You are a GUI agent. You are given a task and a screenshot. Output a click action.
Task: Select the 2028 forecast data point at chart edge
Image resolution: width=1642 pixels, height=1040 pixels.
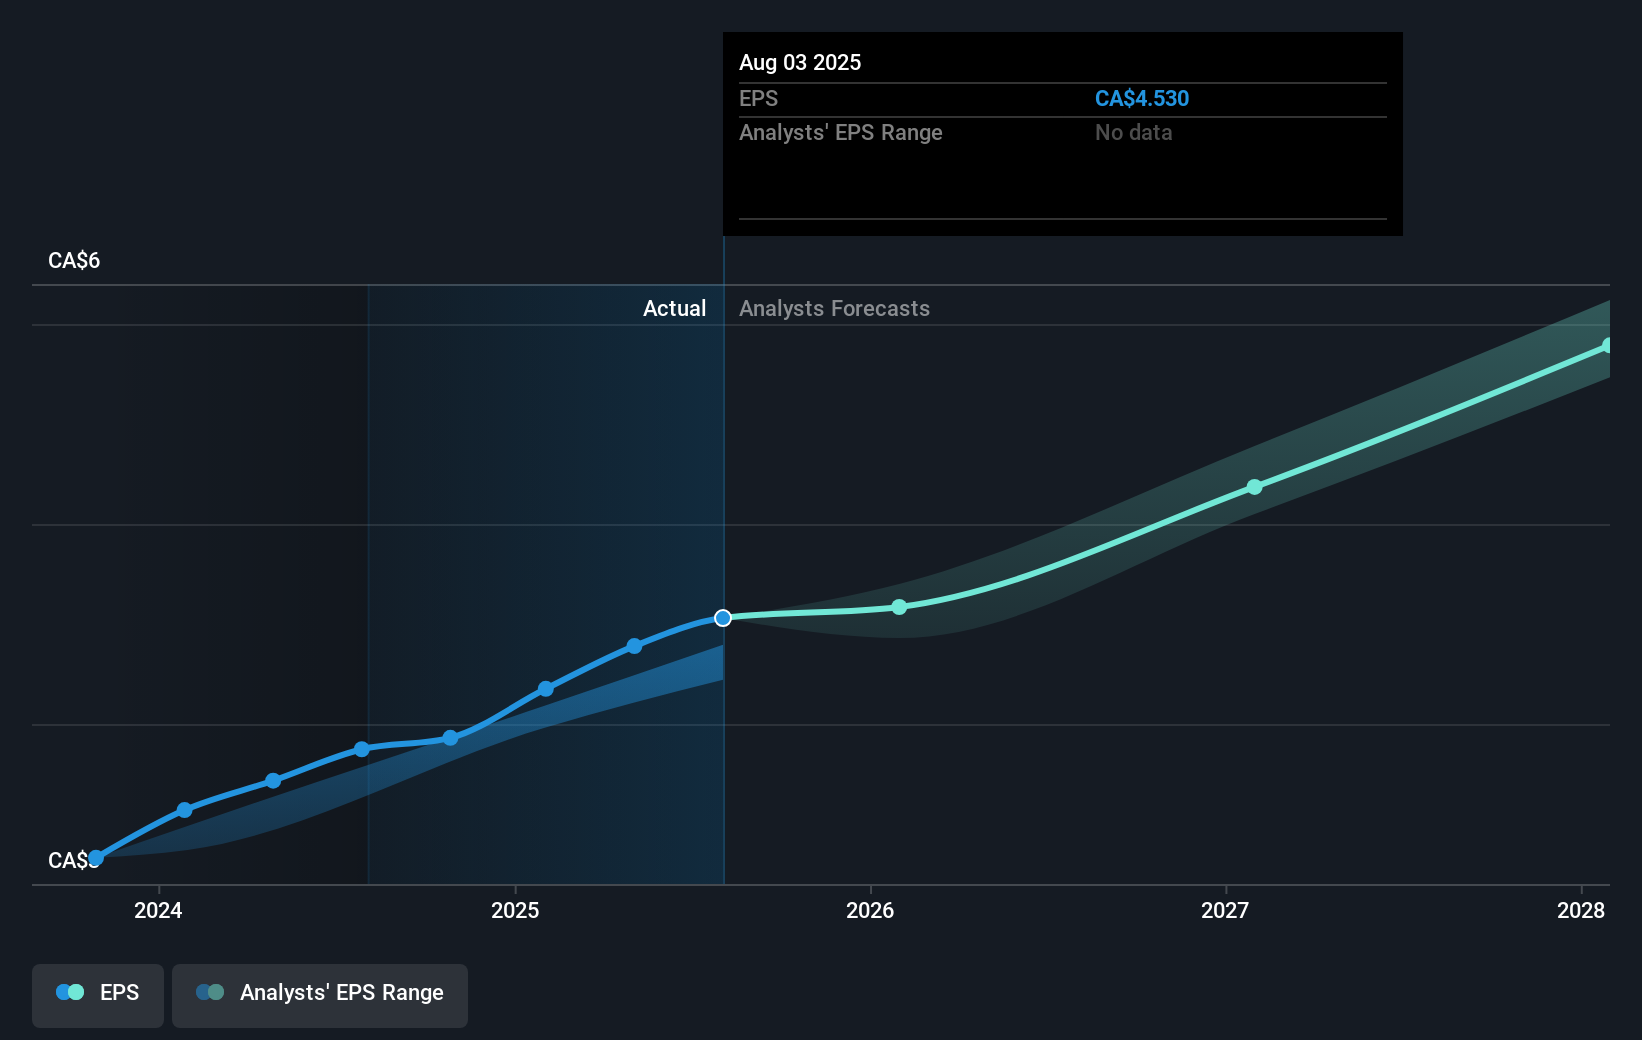pyautogui.click(x=1607, y=346)
